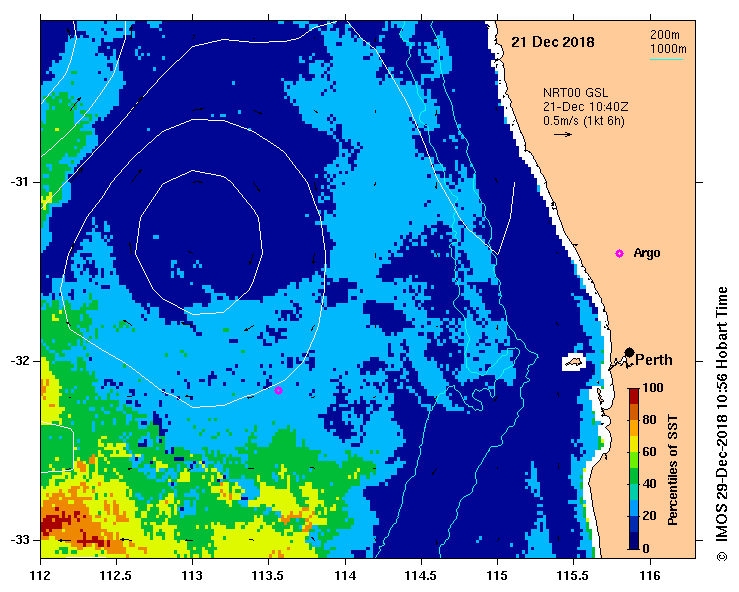Click the colorbar tick label '40'

point(649,484)
